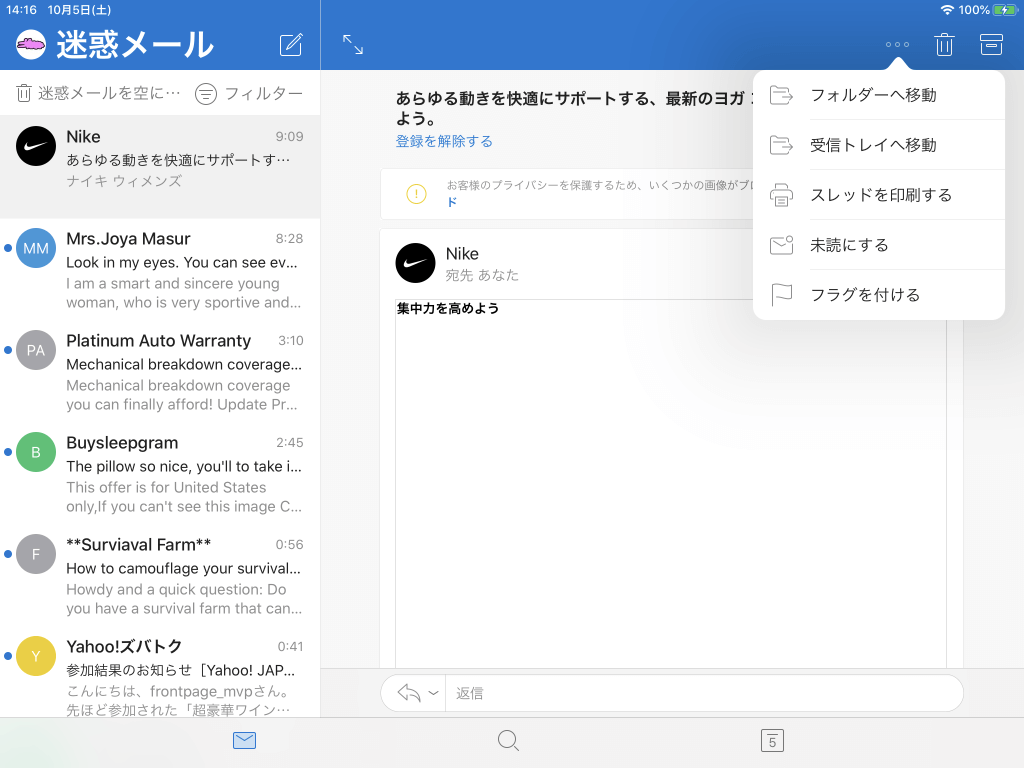Screen dimensions: 1024x768
Task: Open the フィルター filter button
Action: click(249, 93)
